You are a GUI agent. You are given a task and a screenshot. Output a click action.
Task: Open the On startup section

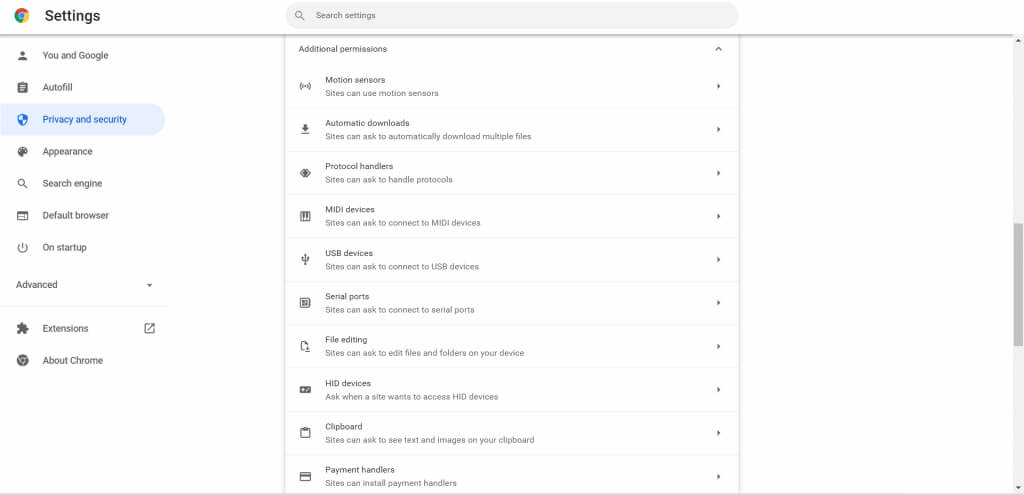click(64, 248)
